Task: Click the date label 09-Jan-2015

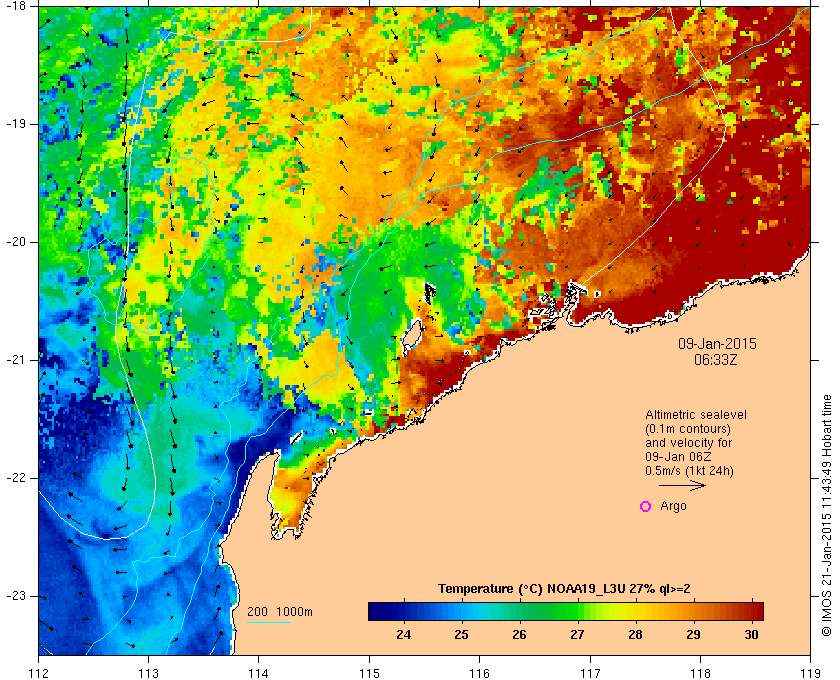Action: tap(717, 343)
